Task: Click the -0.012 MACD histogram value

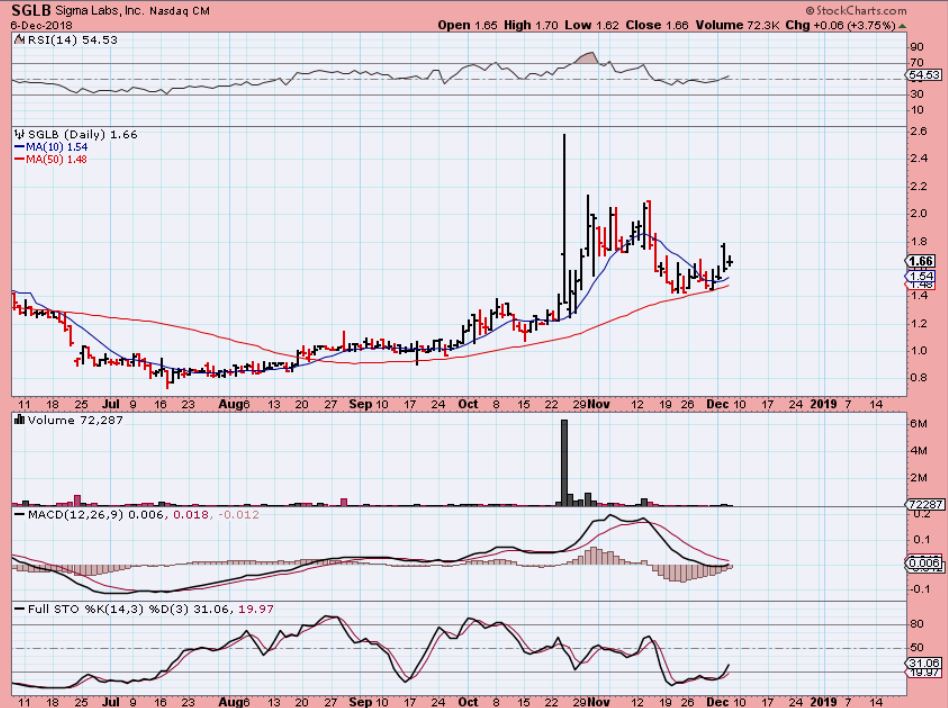Action: coord(238,515)
